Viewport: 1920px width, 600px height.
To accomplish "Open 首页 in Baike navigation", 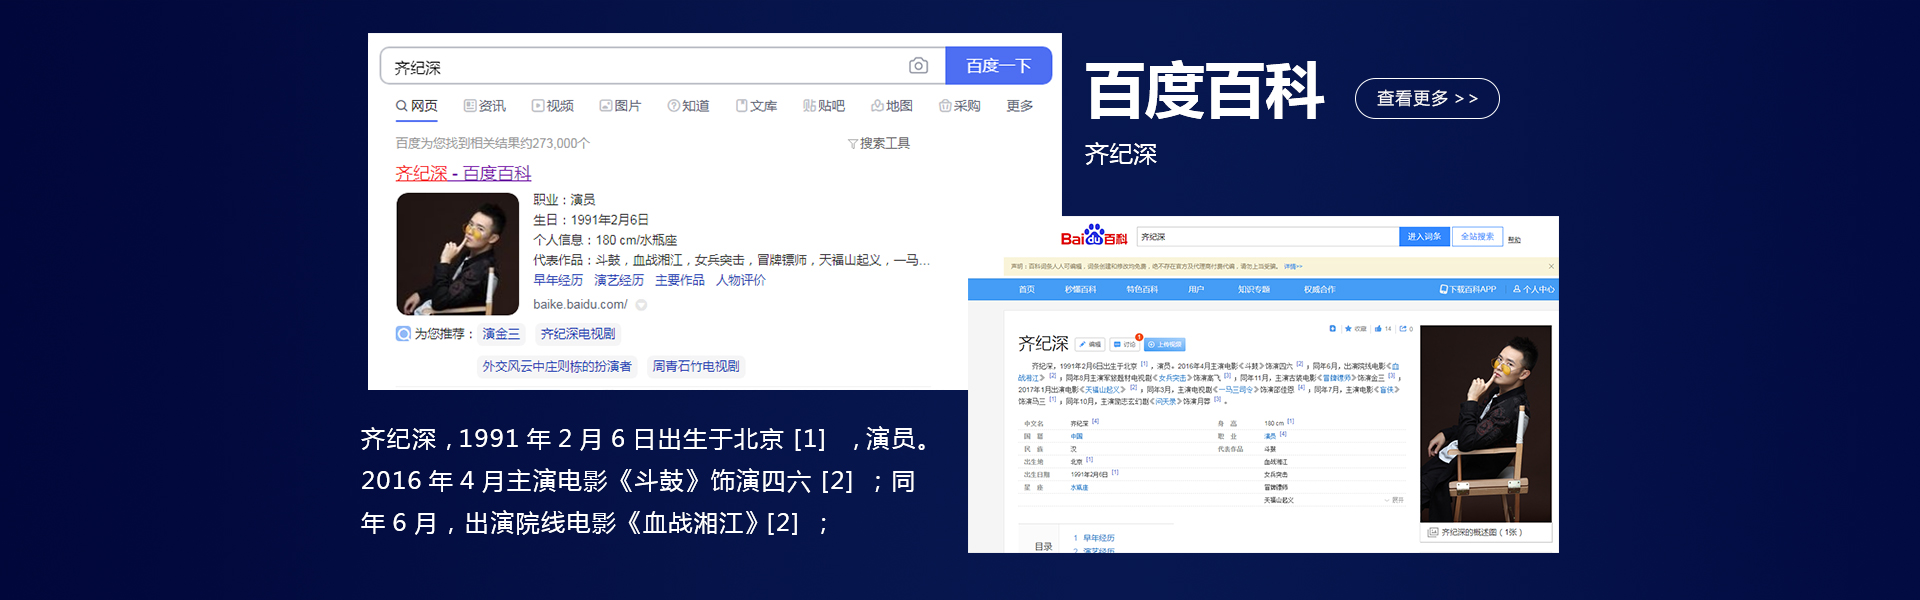I will coord(1027,289).
